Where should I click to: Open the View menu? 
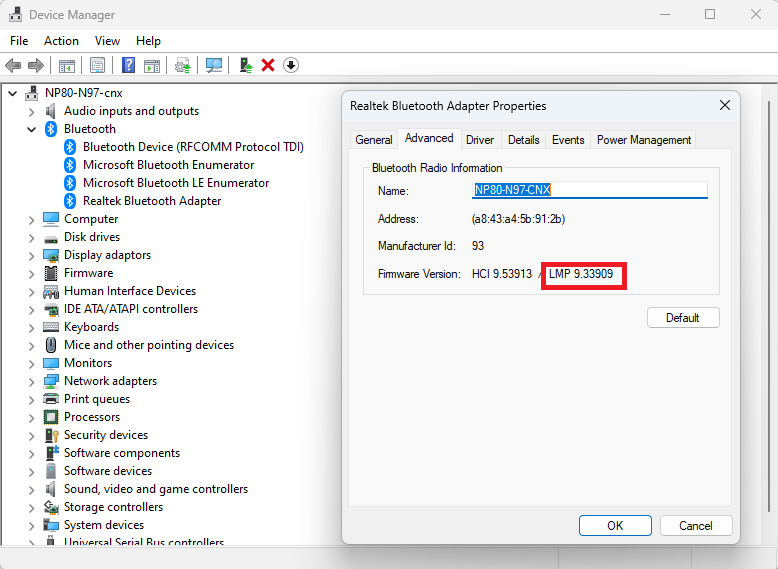click(x=107, y=41)
